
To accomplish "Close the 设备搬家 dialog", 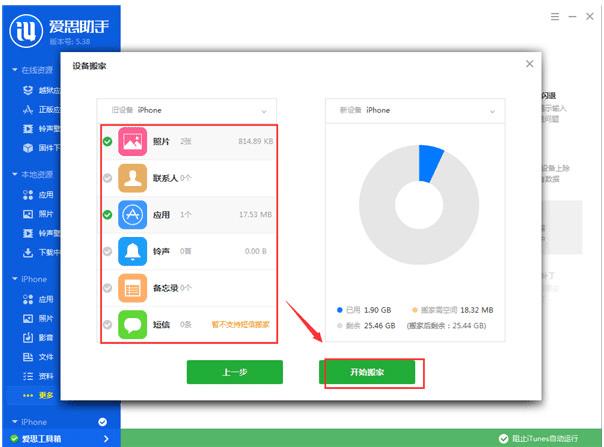I will coord(530,64).
